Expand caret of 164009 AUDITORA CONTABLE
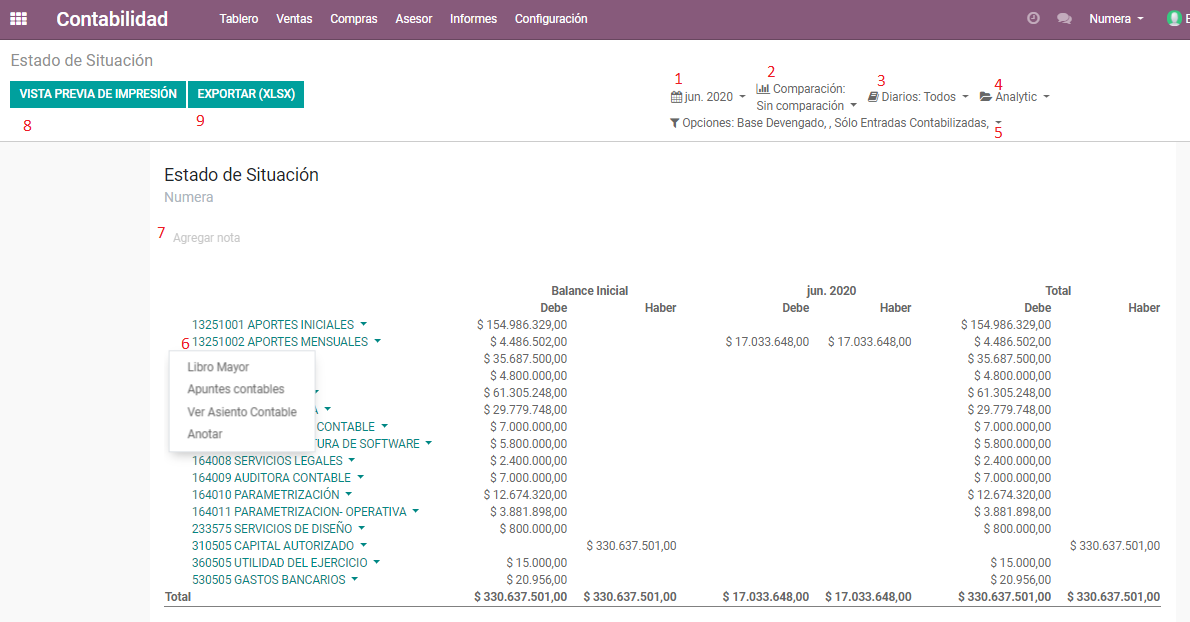This screenshot has height=622, width=1190. tap(360, 478)
